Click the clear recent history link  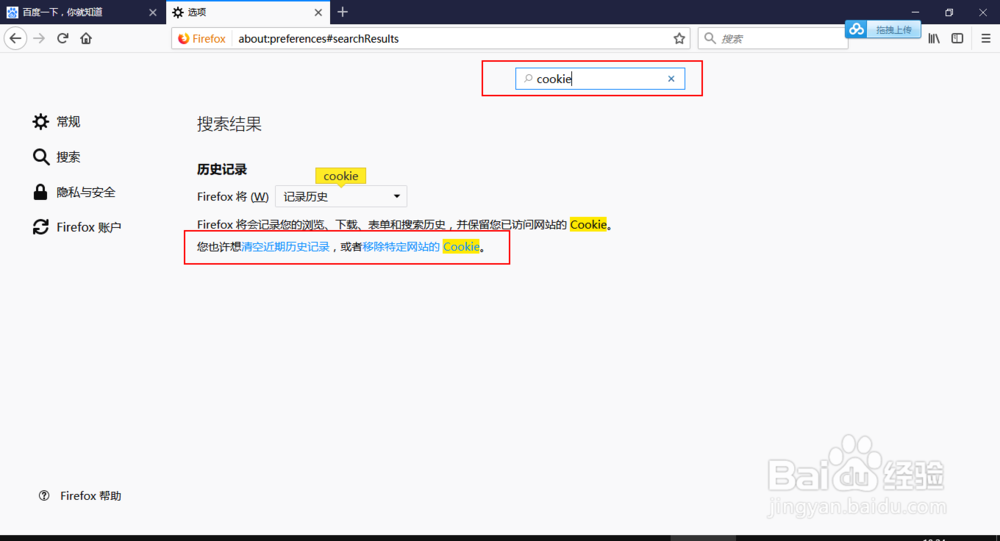(x=286, y=247)
